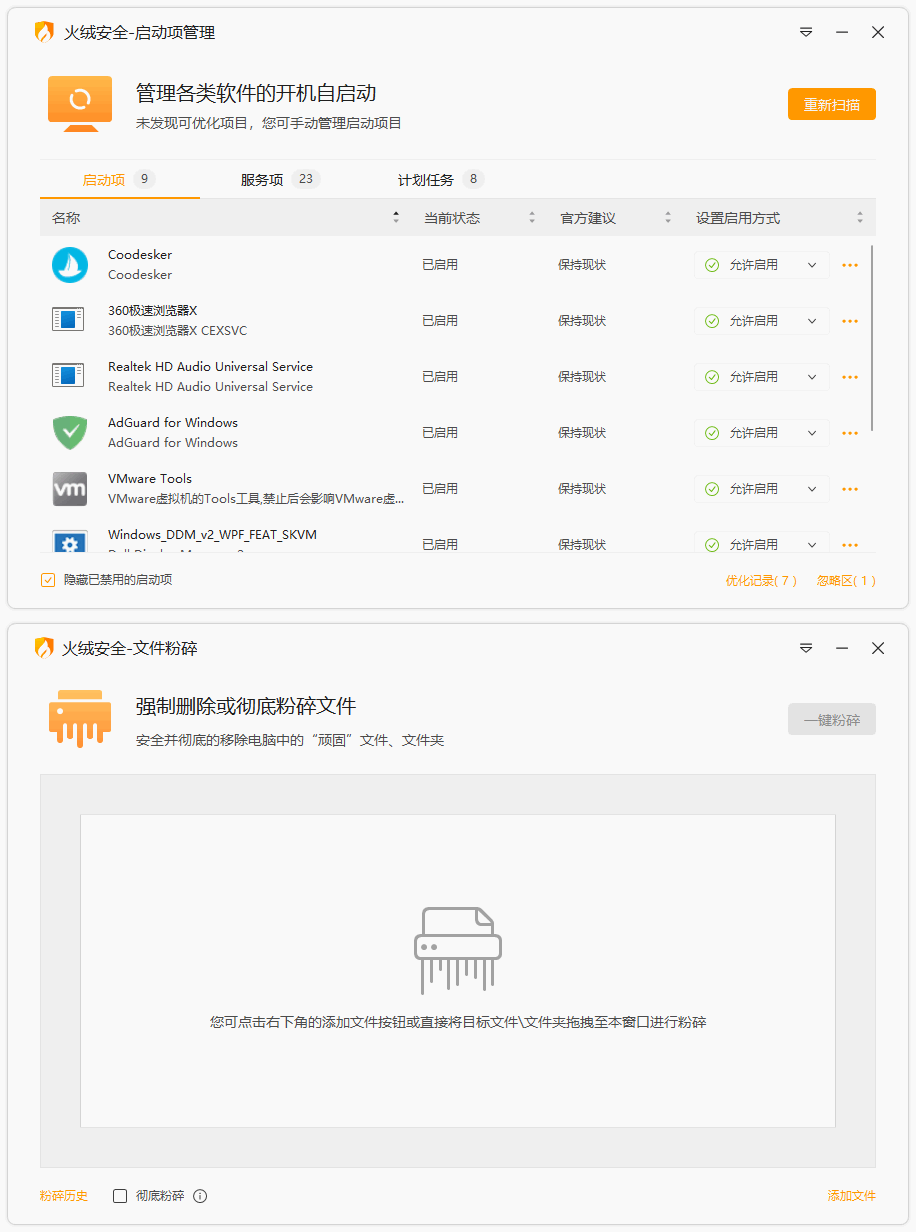
Task: Open more options for the Coodesker row
Action: (850, 265)
